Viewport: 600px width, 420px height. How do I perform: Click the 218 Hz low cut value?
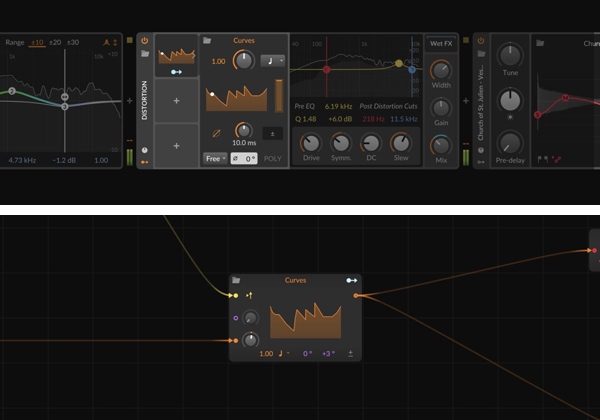coord(373,119)
